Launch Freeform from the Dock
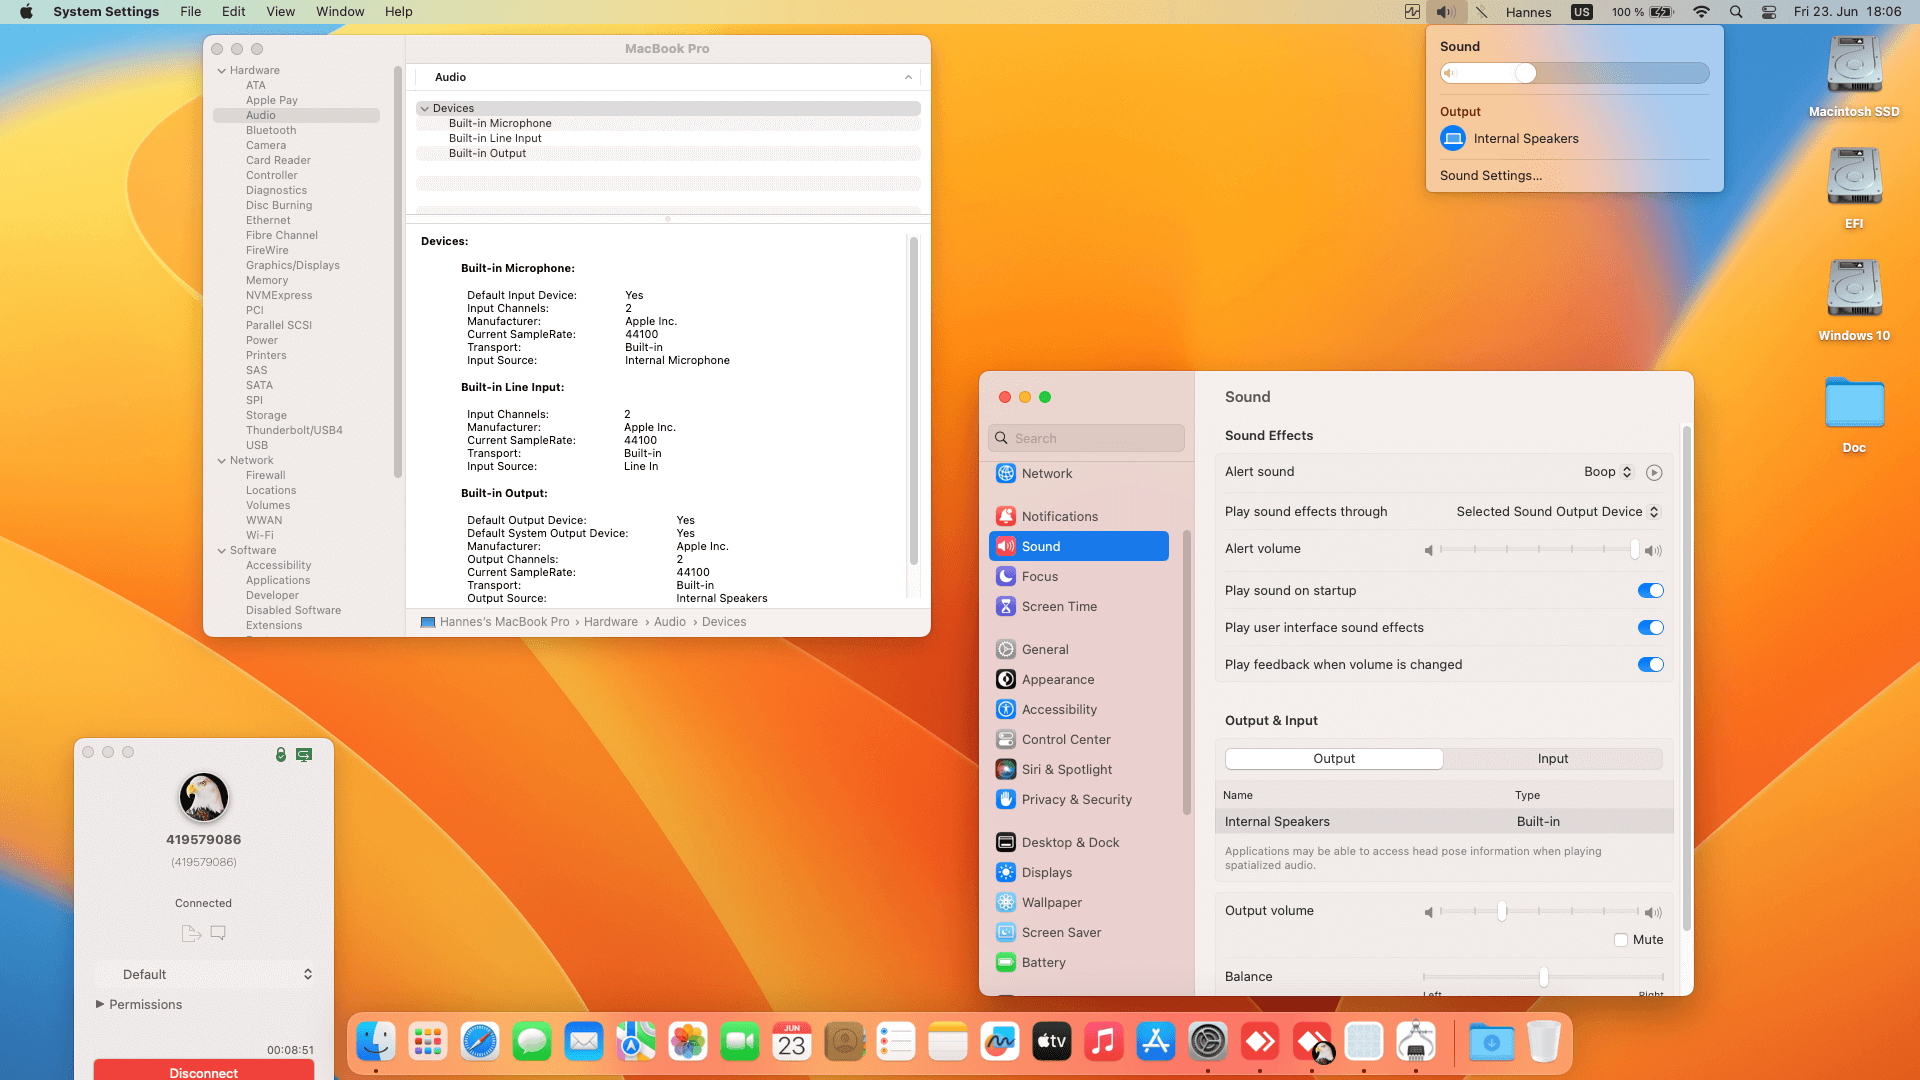The image size is (1920, 1080). (x=999, y=1042)
